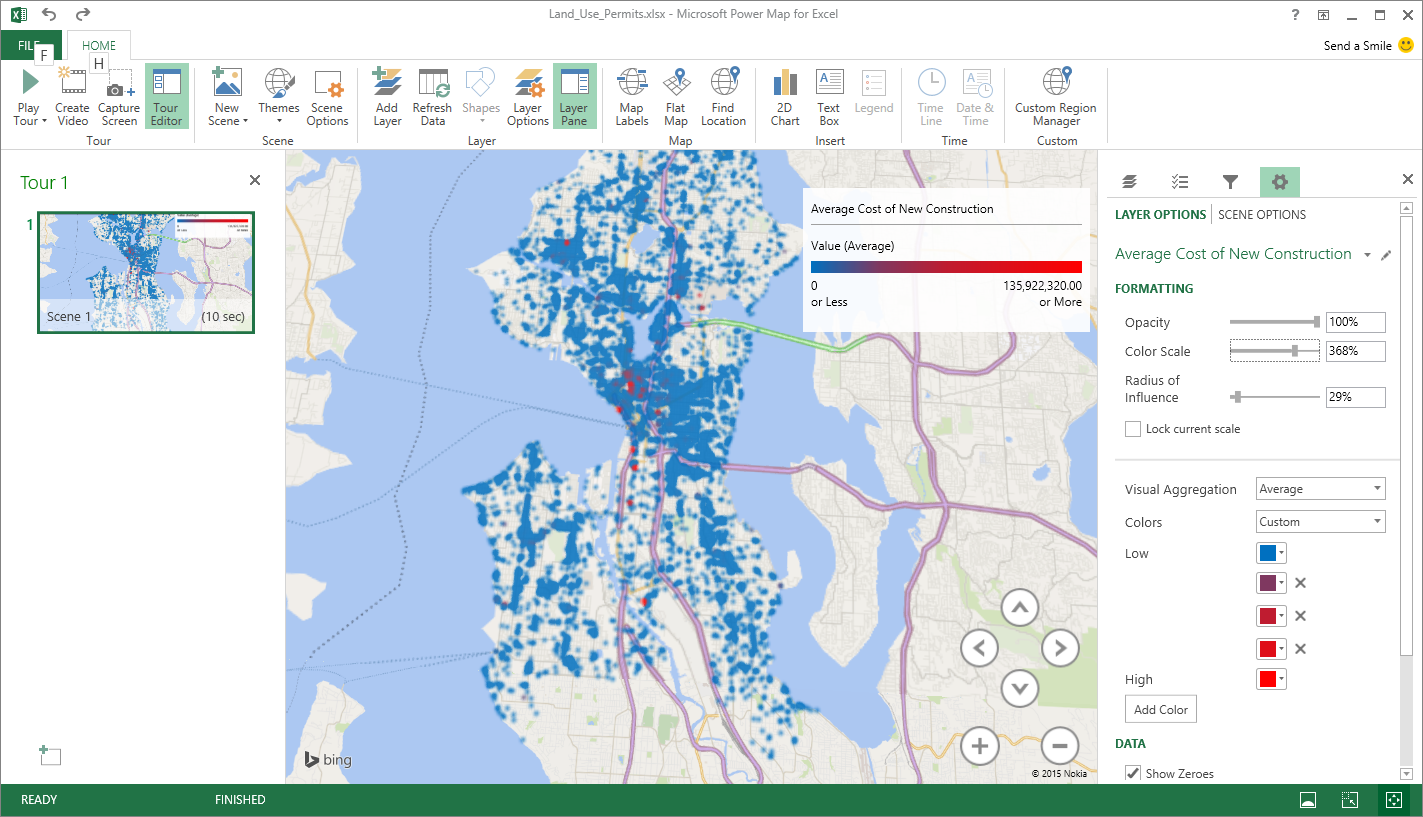Click the Redo arrow in title bar

[83, 14]
